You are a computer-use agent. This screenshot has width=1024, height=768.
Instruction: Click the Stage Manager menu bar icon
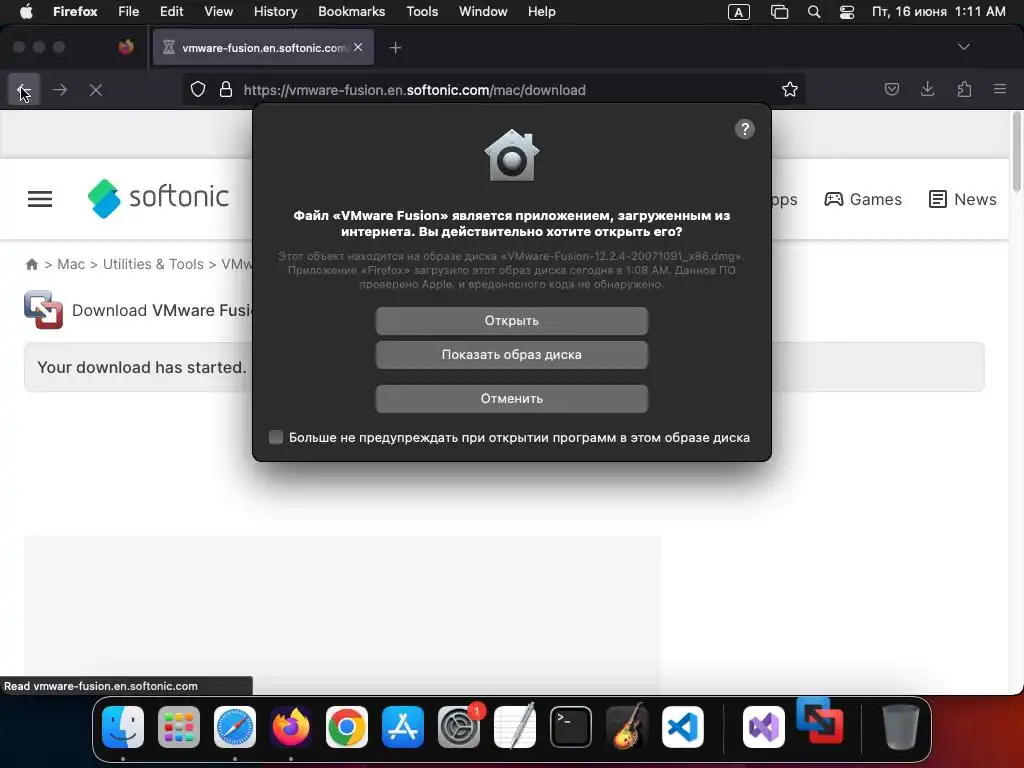(x=779, y=12)
